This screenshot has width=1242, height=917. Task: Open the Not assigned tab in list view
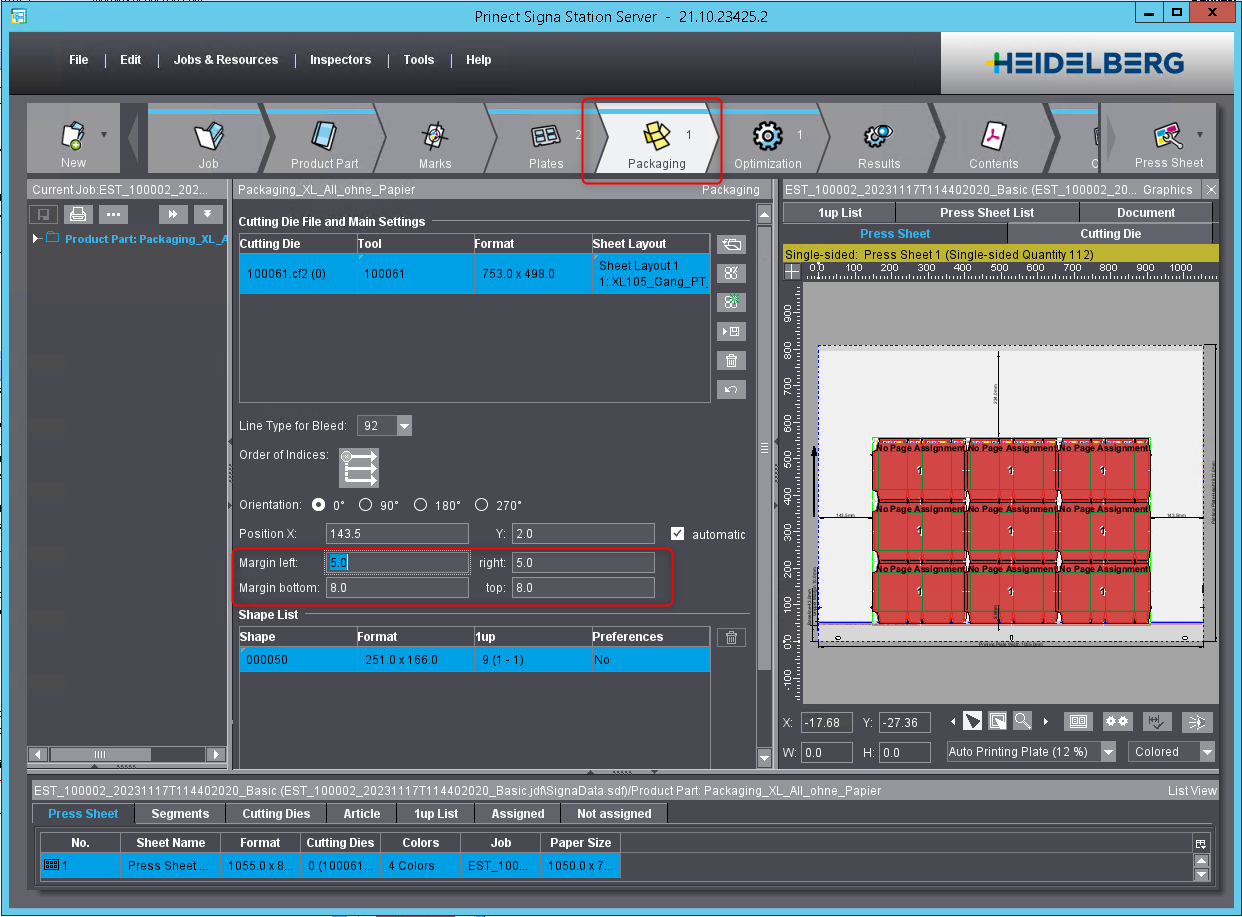click(614, 814)
